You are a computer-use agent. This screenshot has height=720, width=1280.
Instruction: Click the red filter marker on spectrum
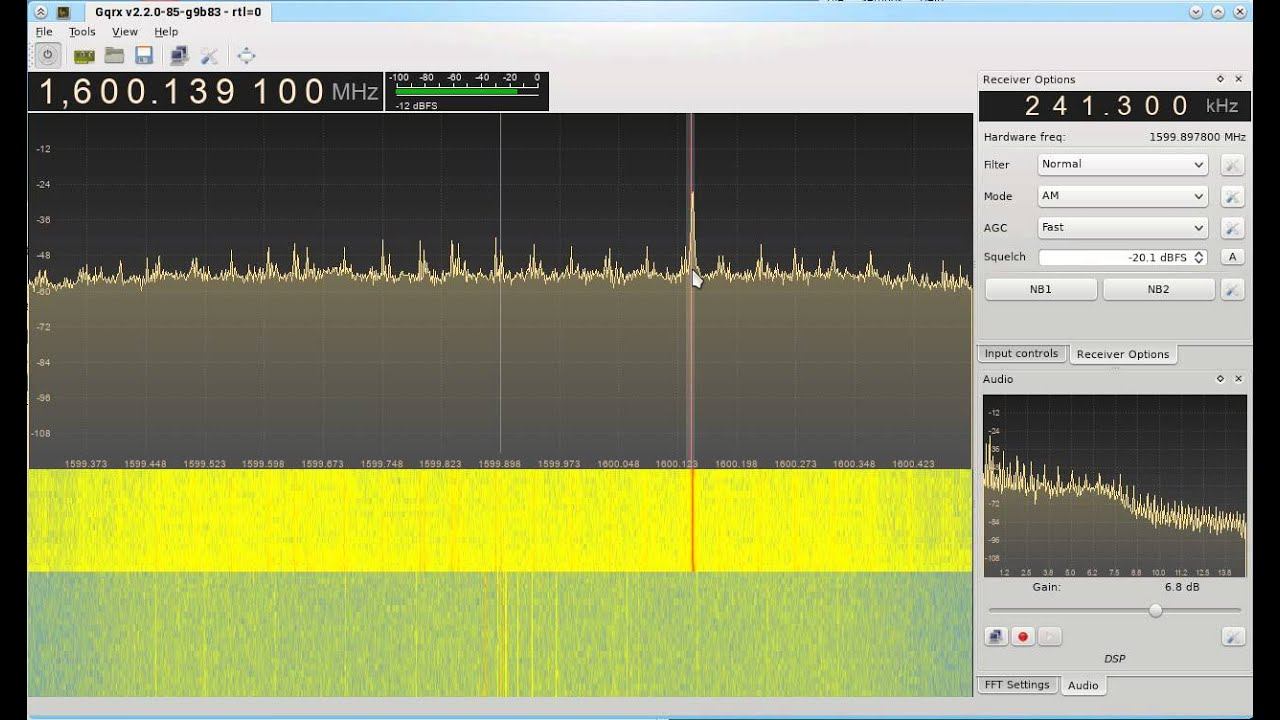click(692, 290)
